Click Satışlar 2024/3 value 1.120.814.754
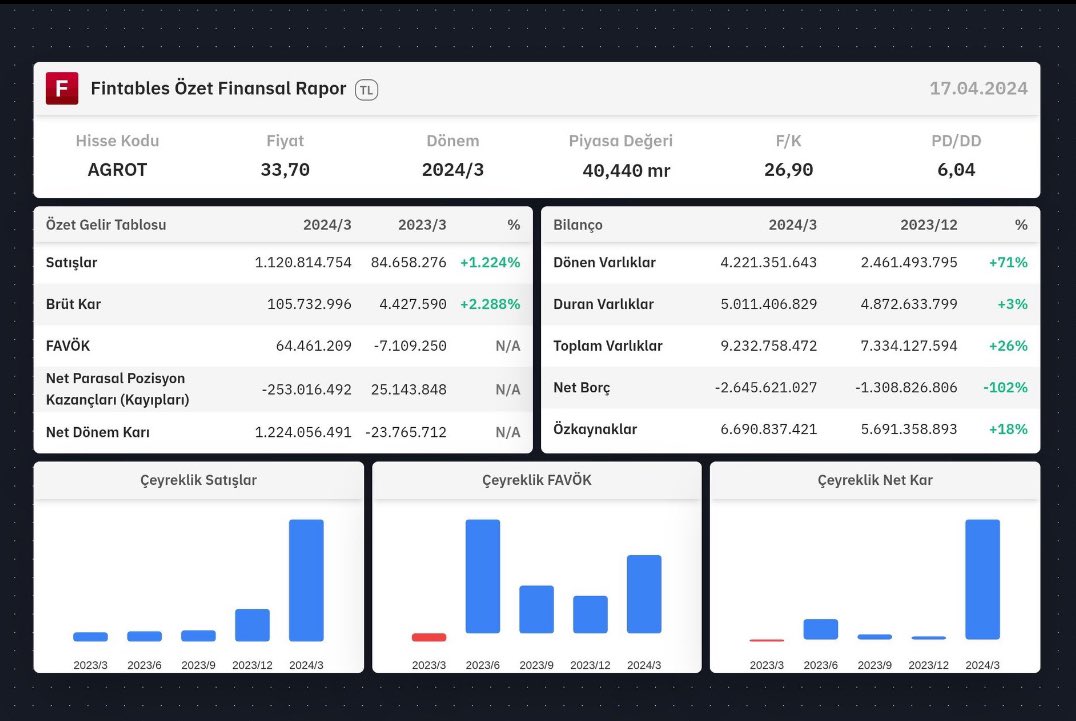 pyautogui.click(x=303, y=263)
